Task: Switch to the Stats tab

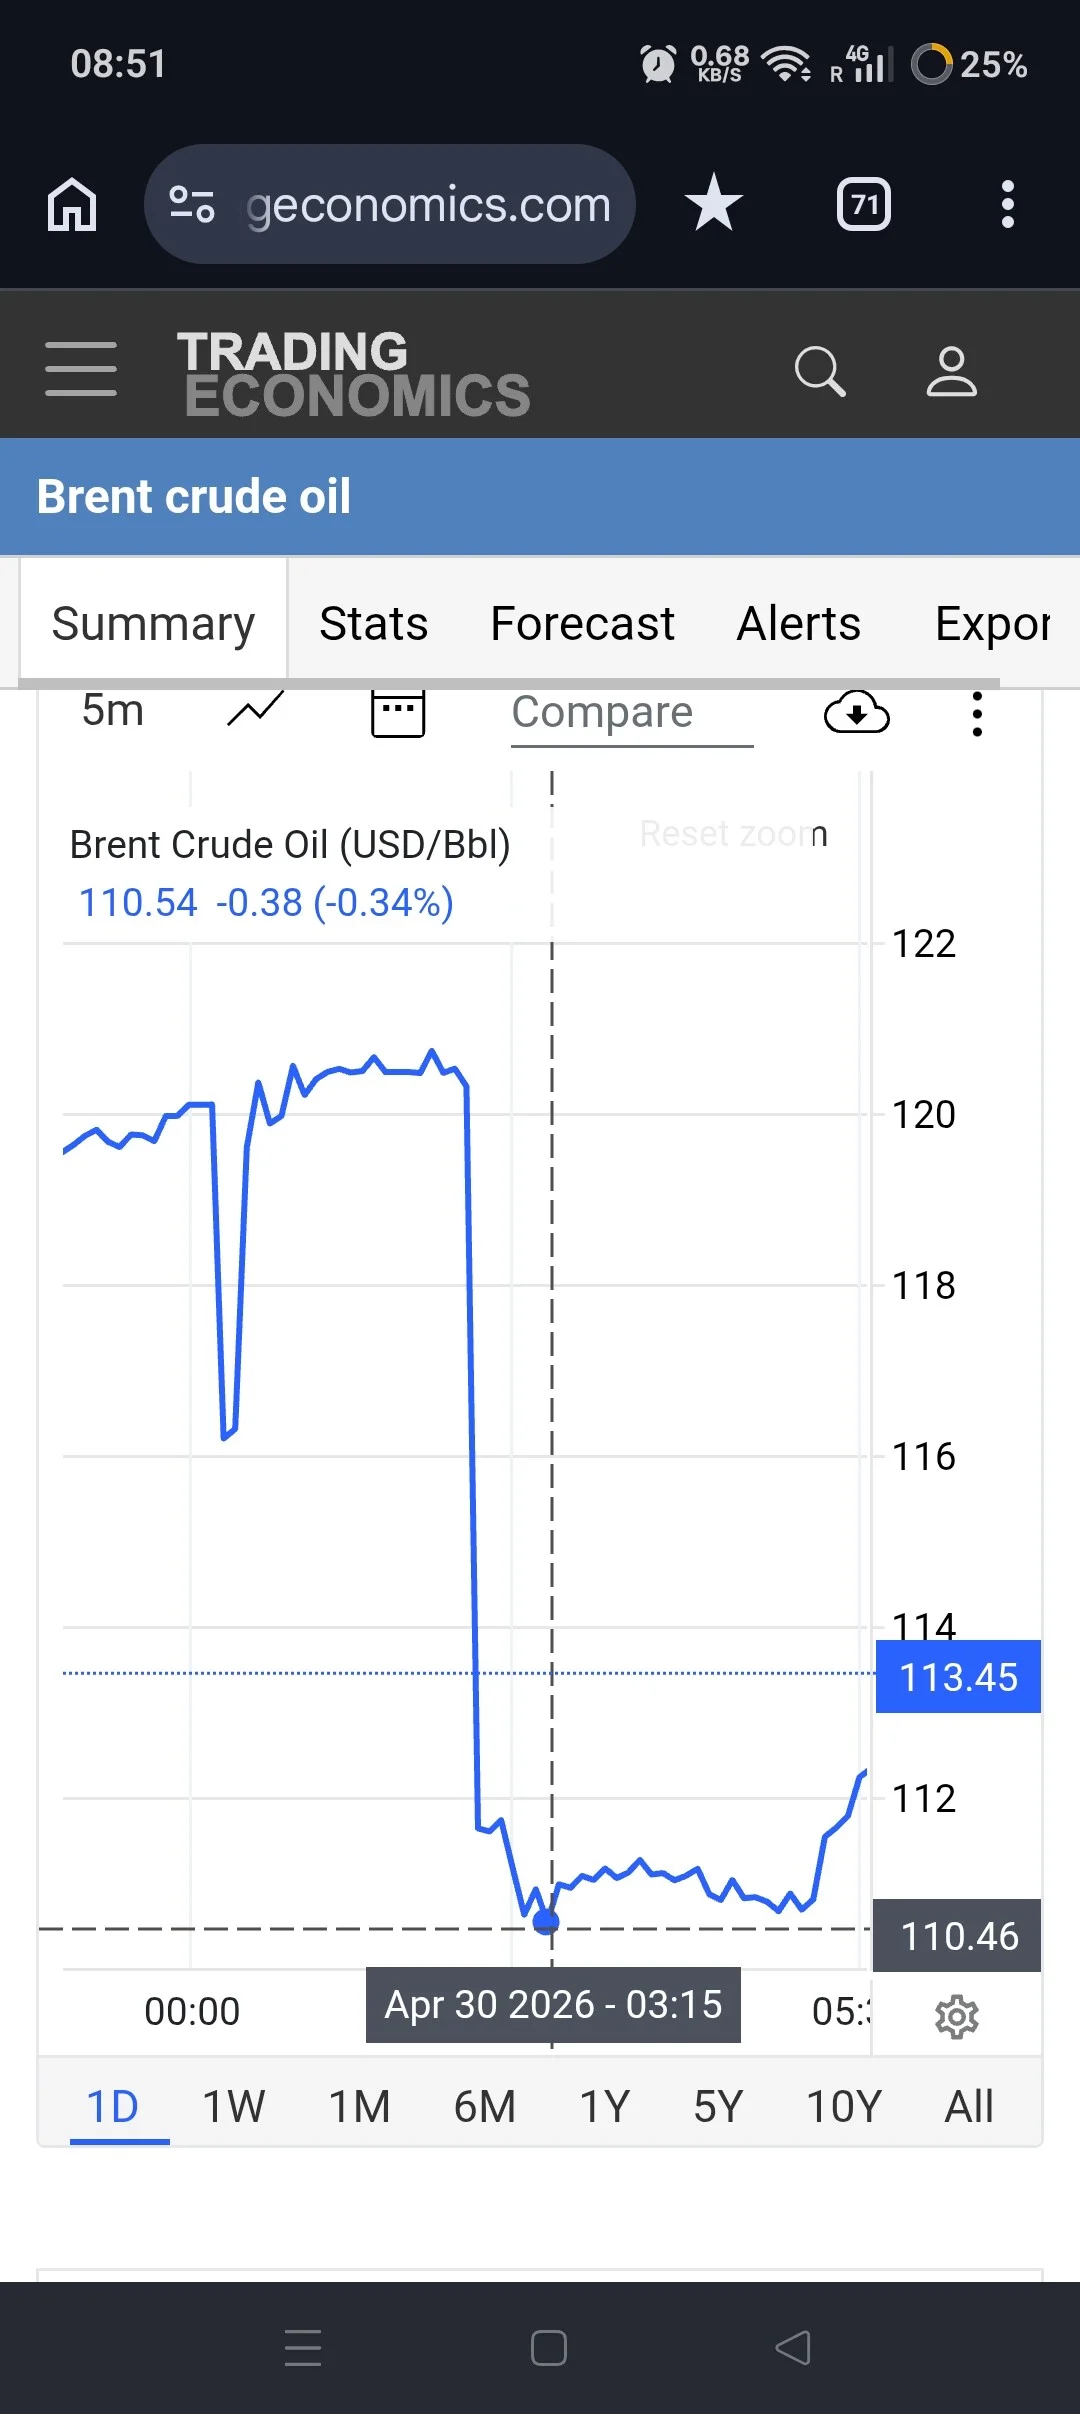Action: (x=374, y=624)
